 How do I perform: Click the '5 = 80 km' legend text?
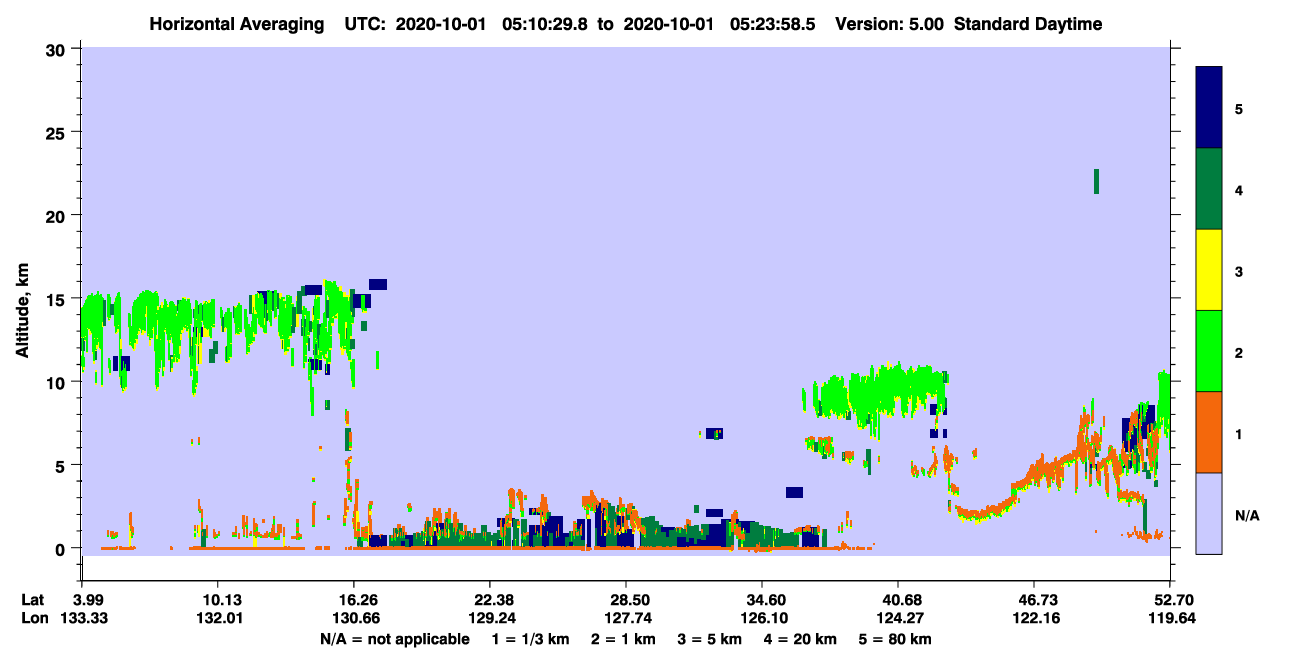click(895, 639)
